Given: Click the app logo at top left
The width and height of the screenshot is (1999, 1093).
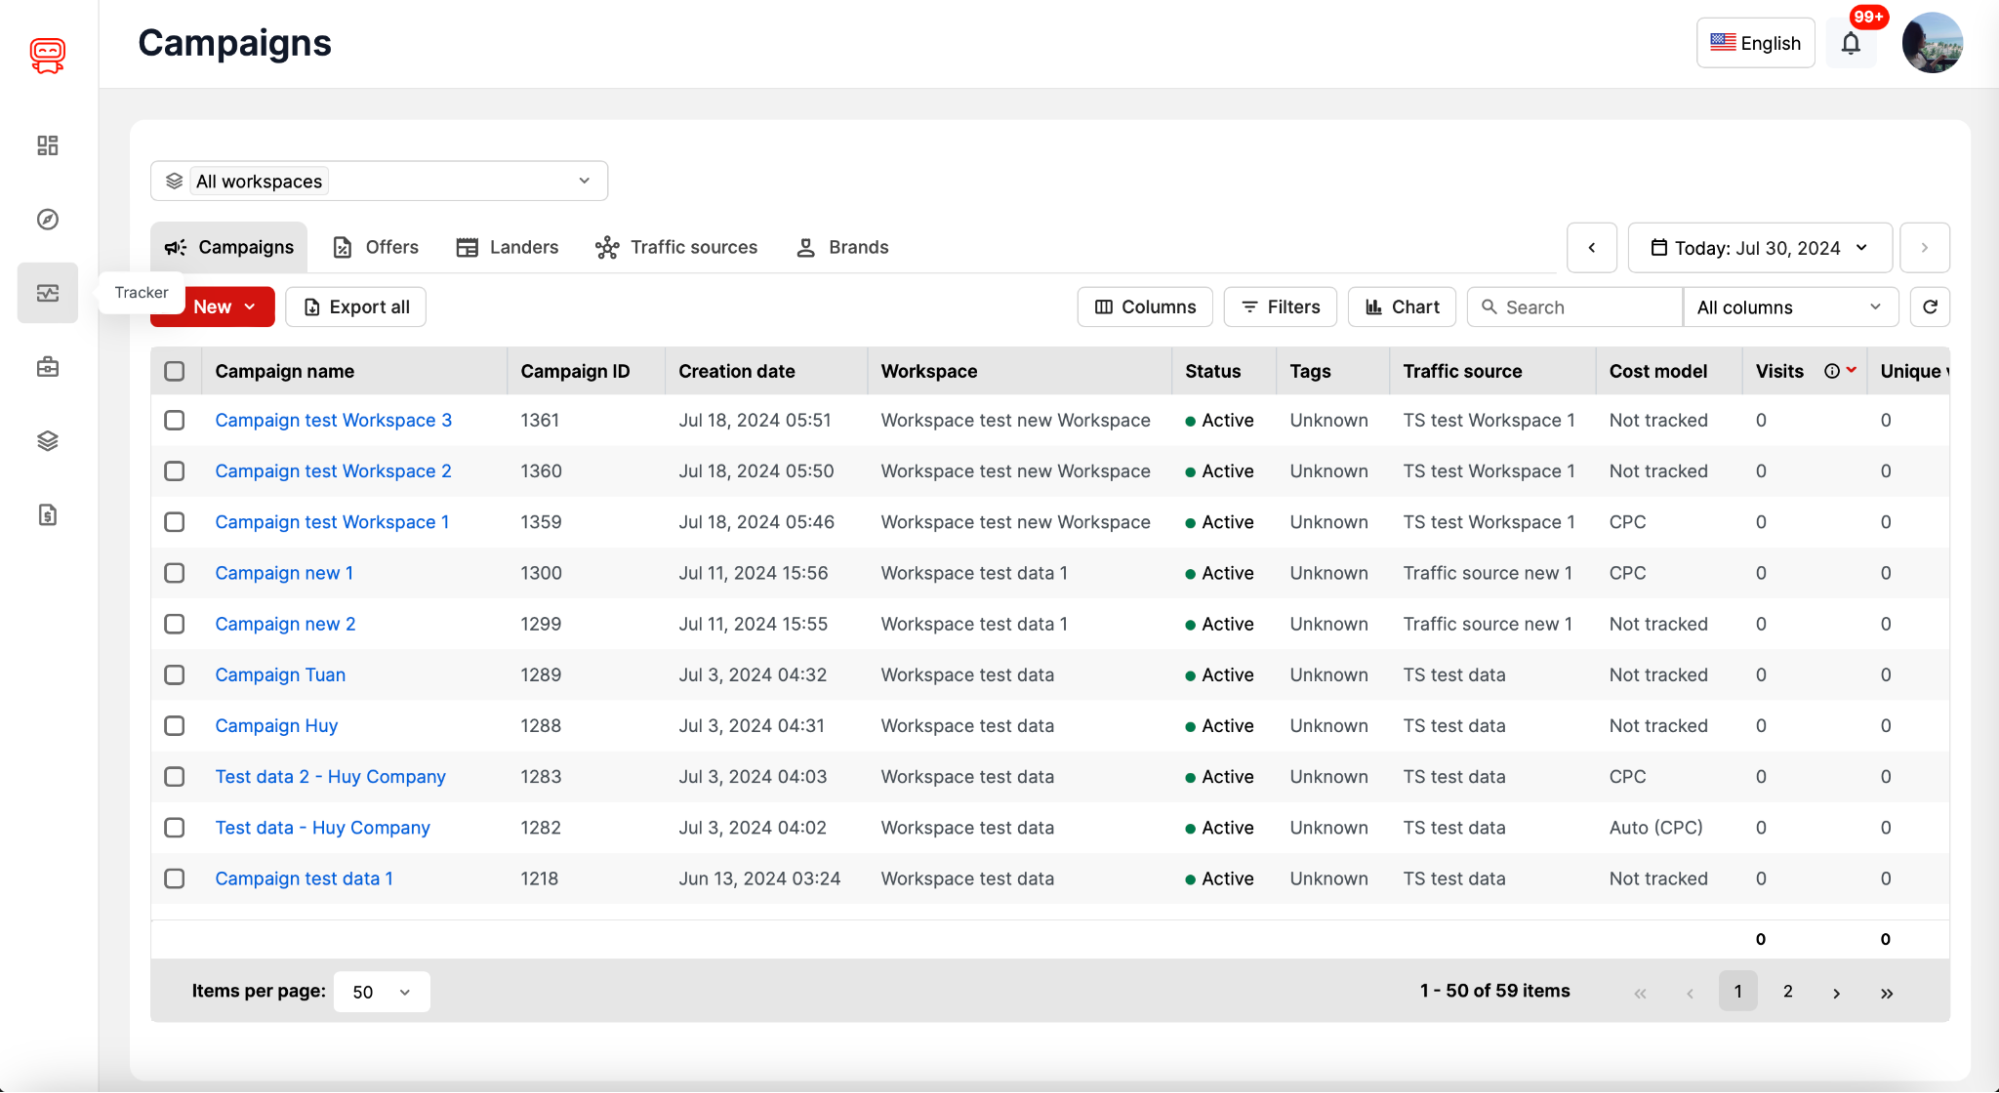Looking at the screenshot, I should click(47, 55).
